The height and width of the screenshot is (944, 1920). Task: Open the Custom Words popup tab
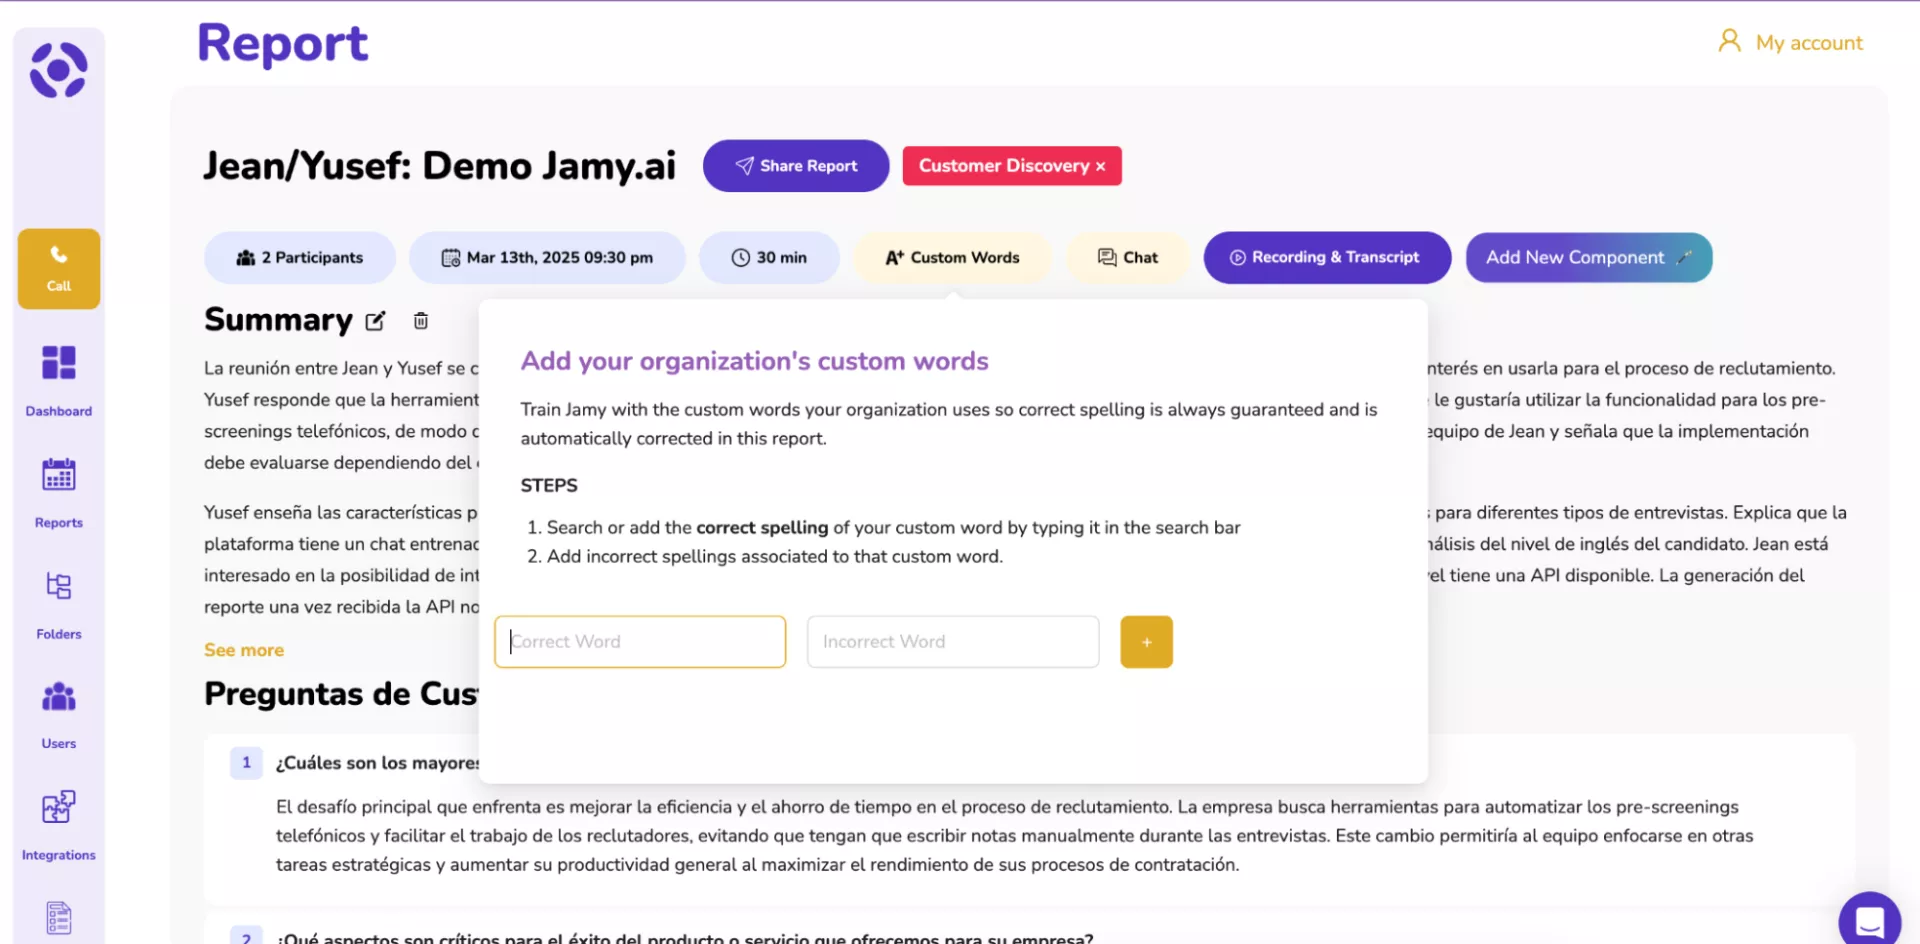[952, 258]
